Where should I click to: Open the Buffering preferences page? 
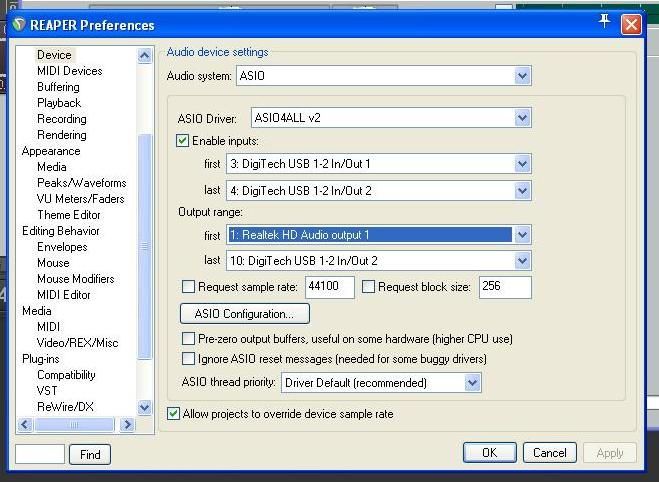click(58, 87)
